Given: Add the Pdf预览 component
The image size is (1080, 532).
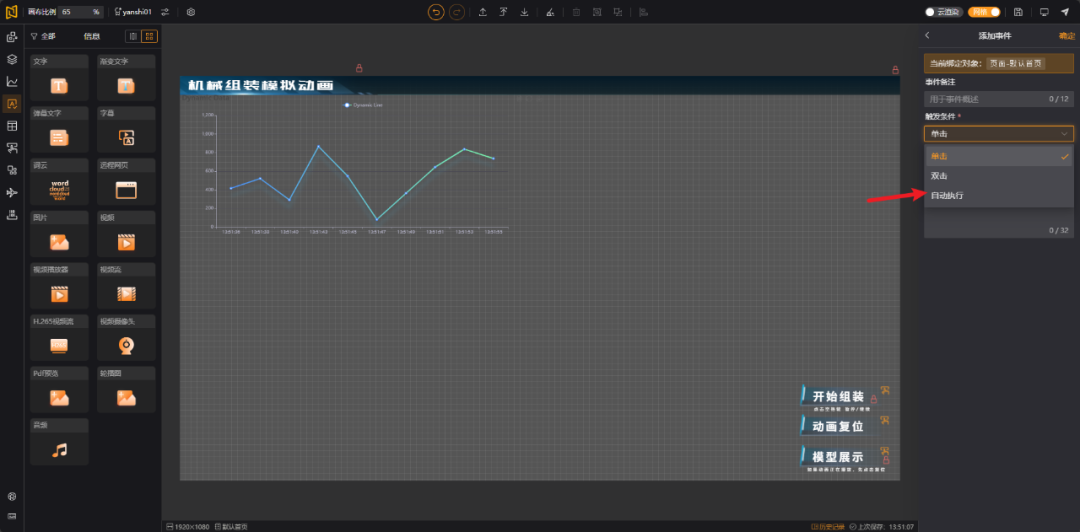Looking at the screenshot, I should [x=59, y=390].
